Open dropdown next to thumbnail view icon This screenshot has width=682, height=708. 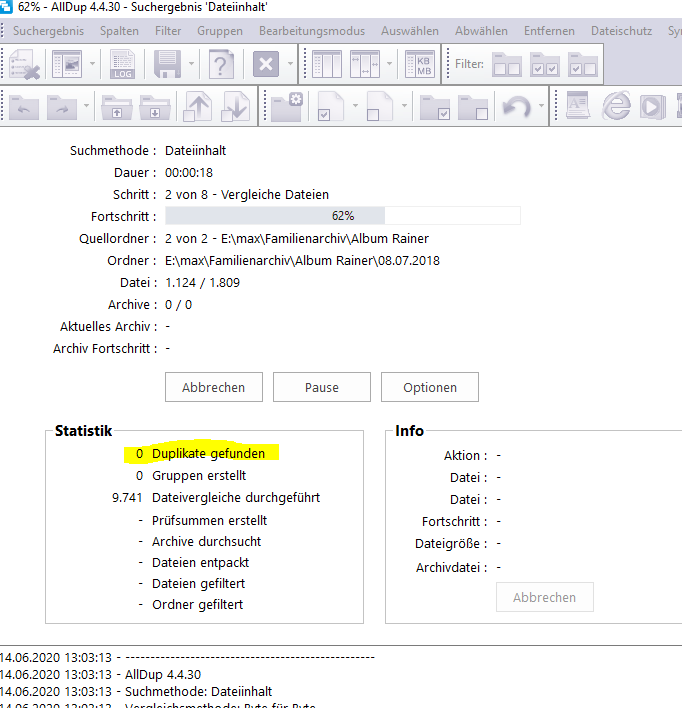[93, 66]
